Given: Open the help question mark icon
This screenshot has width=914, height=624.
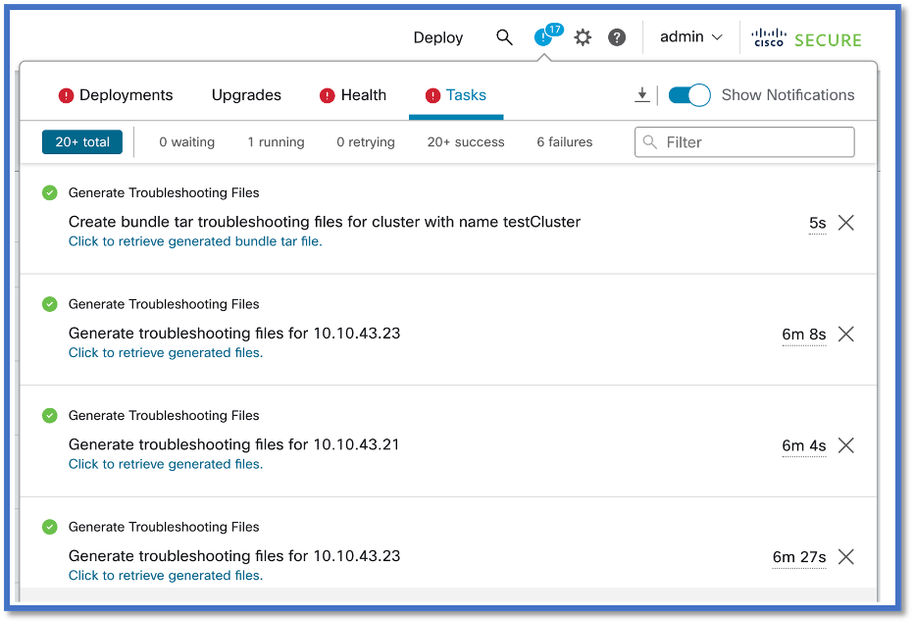Looking at the screenshot, I should click(617, 37).
